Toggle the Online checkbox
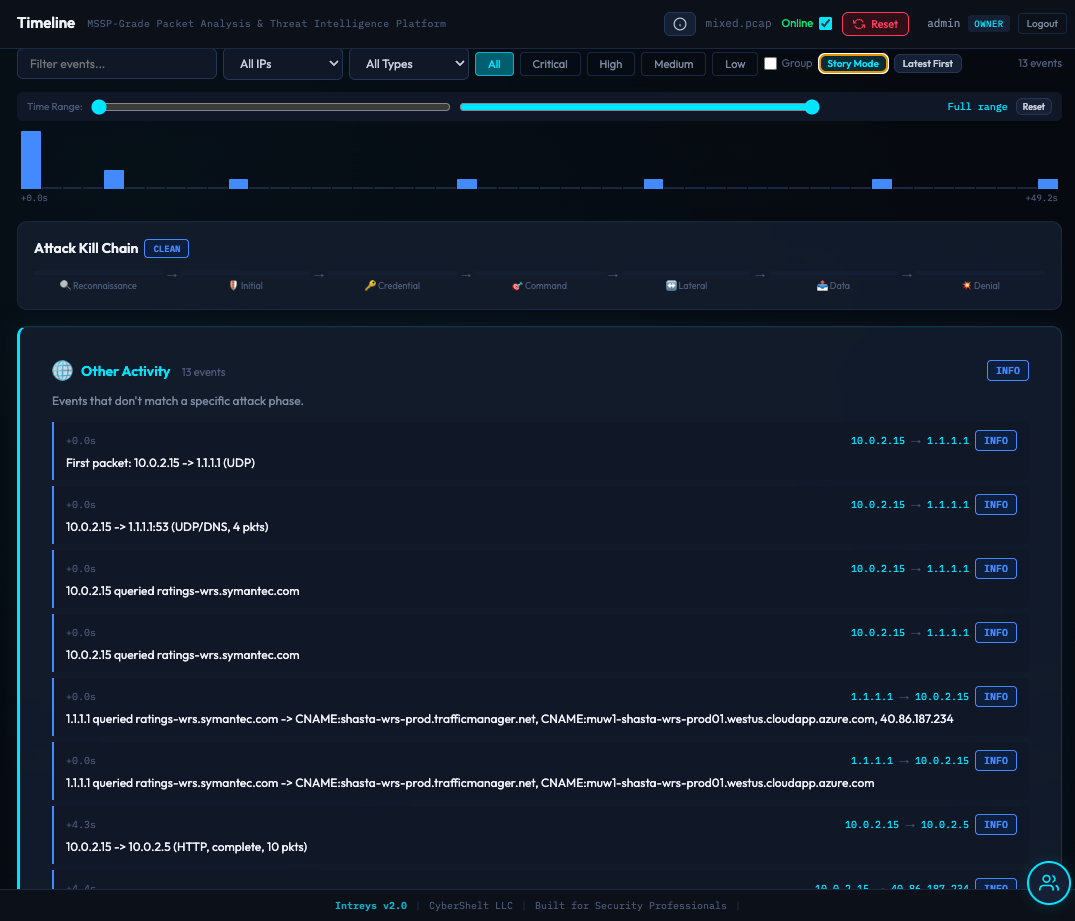The width and height of the screenshot is (1075, 921). coord(825,23)
